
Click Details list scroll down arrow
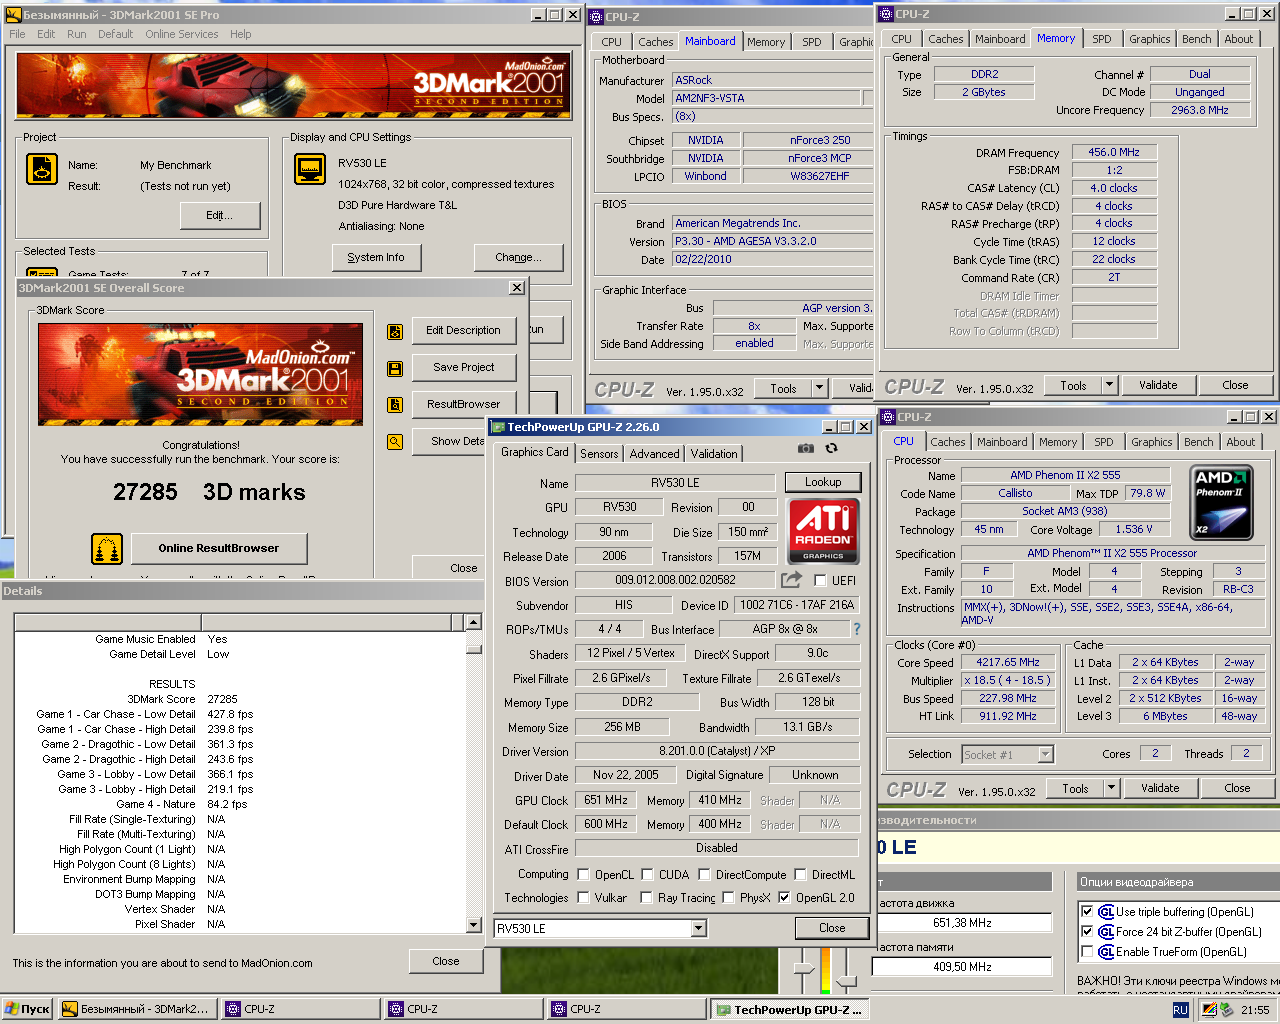(x=473, y=925)
